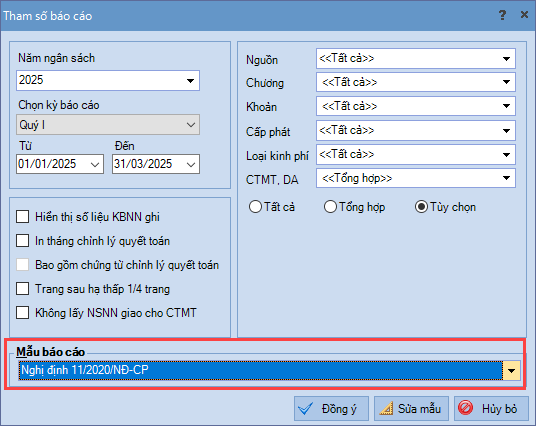Choose the Tổng hợp radio option
The width and height of the screenshot is (536, 426).
pos(330,207)
